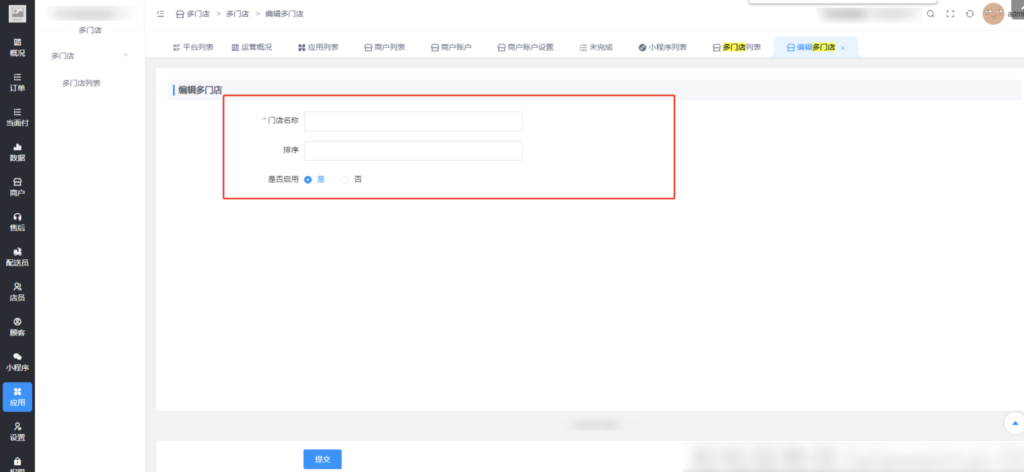Switch to the 运营概况 tab
The image size is (1024, 472).
click(251, 47)
